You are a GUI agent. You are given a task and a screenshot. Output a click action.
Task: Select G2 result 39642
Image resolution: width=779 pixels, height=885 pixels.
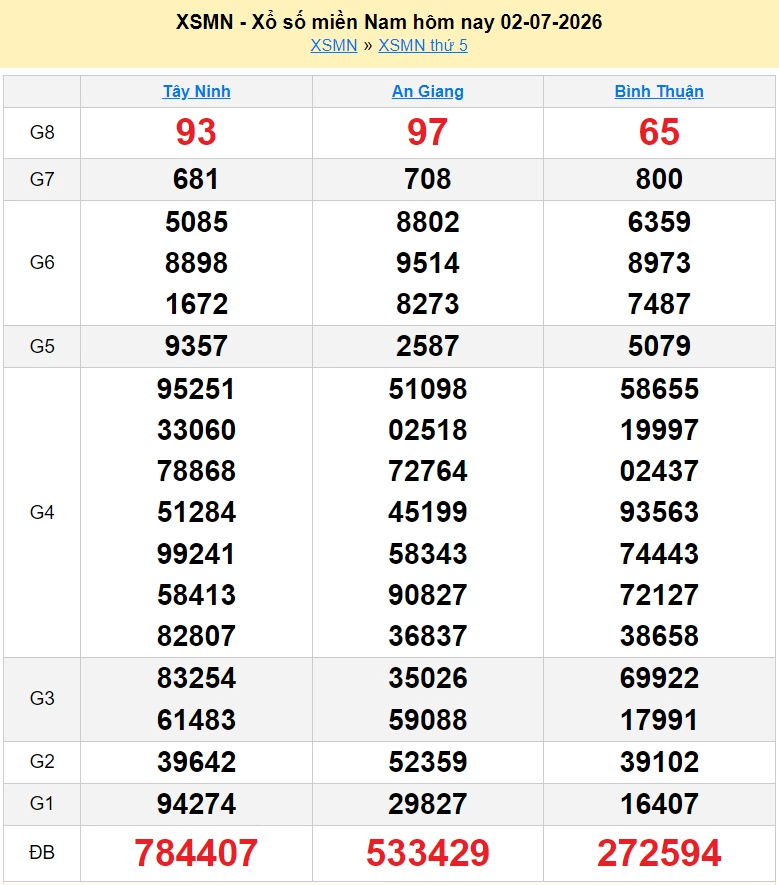click(x=196, y=762)
